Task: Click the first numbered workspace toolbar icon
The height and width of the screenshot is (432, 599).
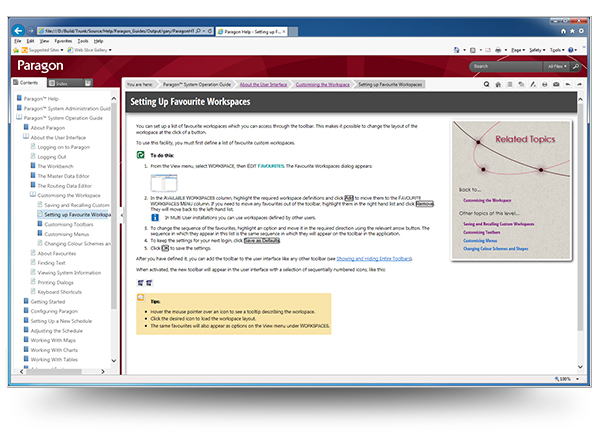Action: tap(140, 283)
